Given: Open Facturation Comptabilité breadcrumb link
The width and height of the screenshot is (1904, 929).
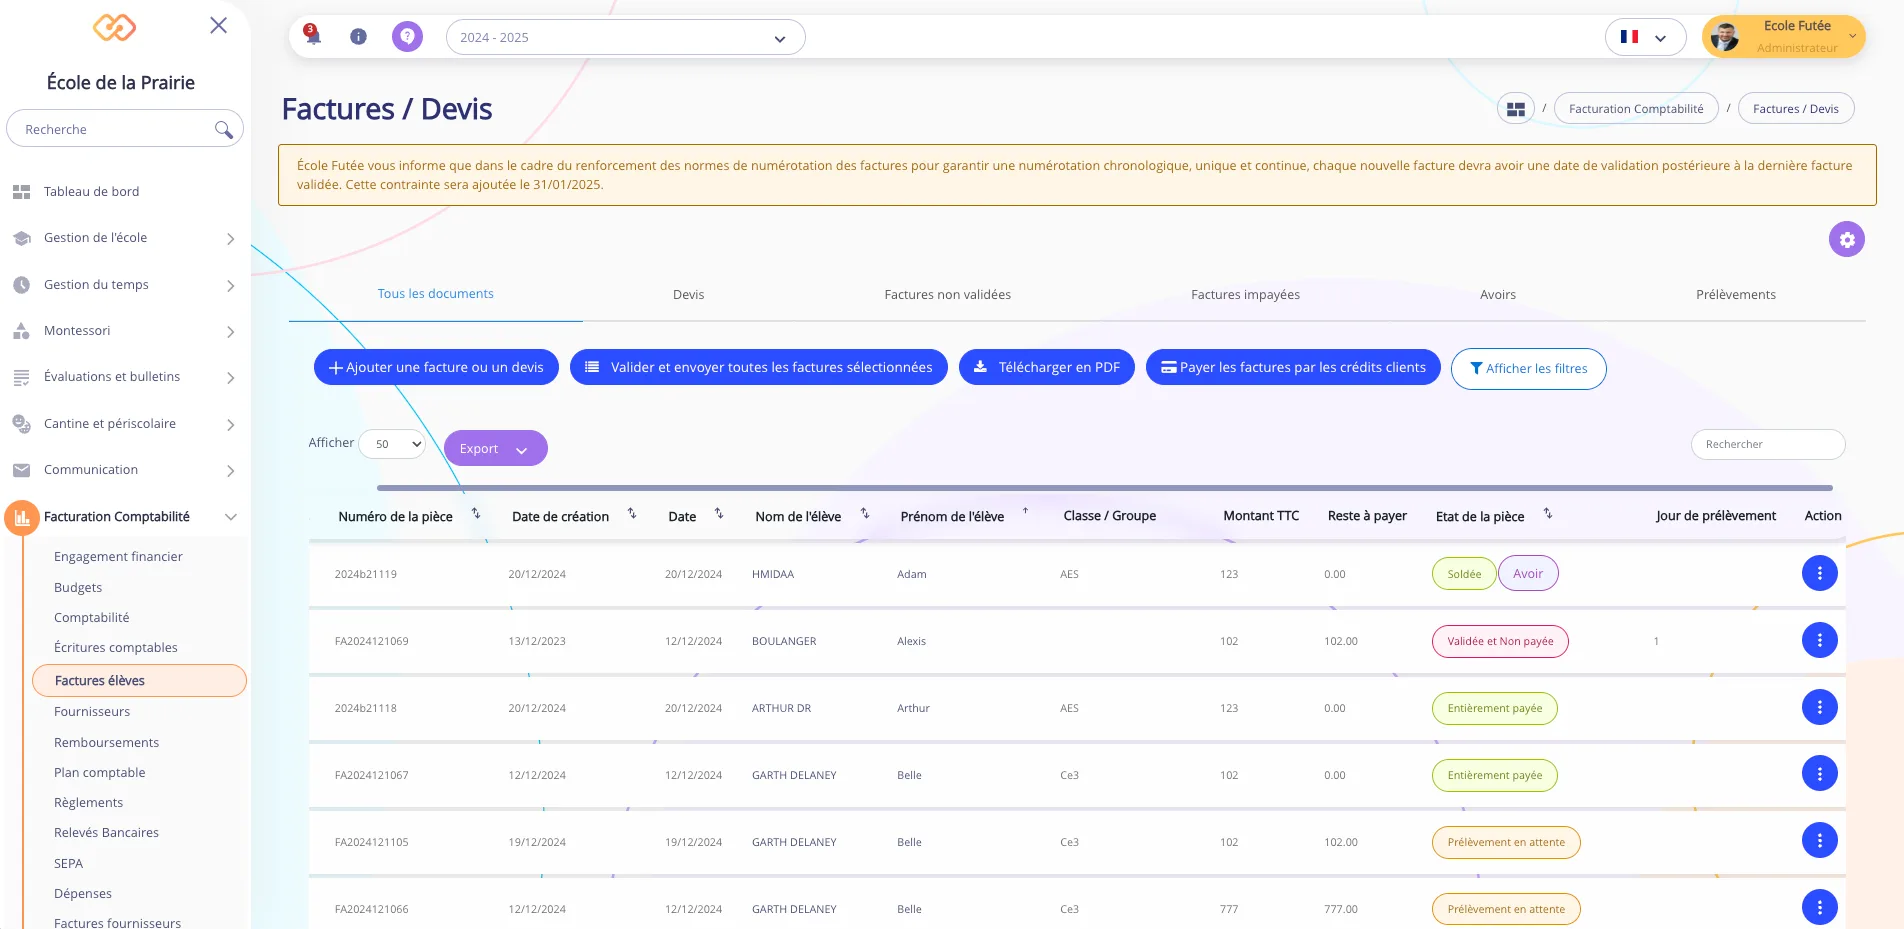Looking at the screenshot, I should pos(1636,109).
